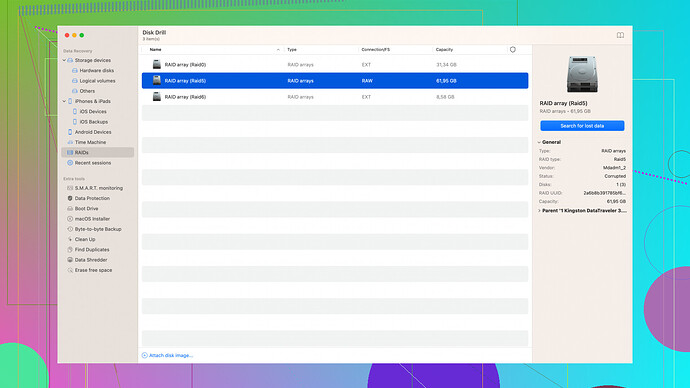The width and height of the screenshot is (690, 388).
Task: Click the green full-screen window button
Action: point(82,35)
